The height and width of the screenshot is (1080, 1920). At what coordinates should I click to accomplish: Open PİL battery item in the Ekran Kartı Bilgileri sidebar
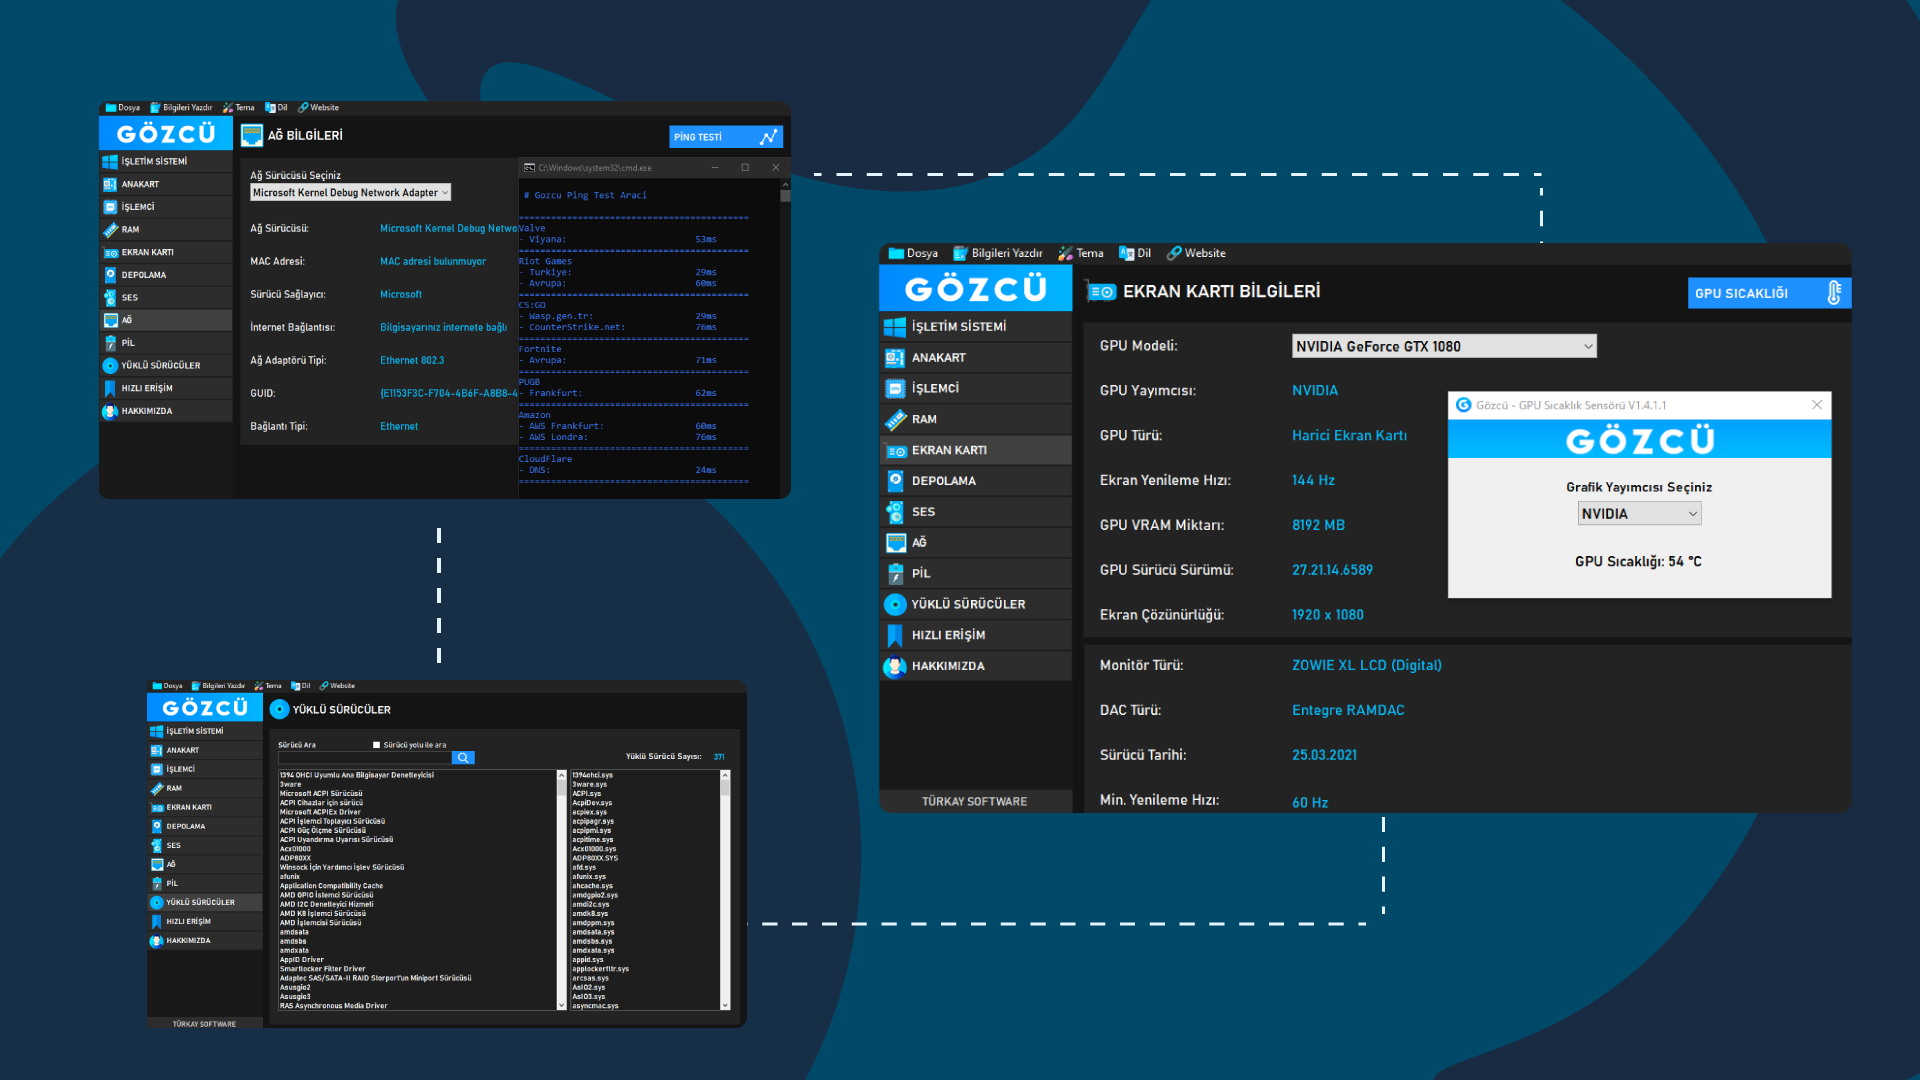[x=920, y=573]
